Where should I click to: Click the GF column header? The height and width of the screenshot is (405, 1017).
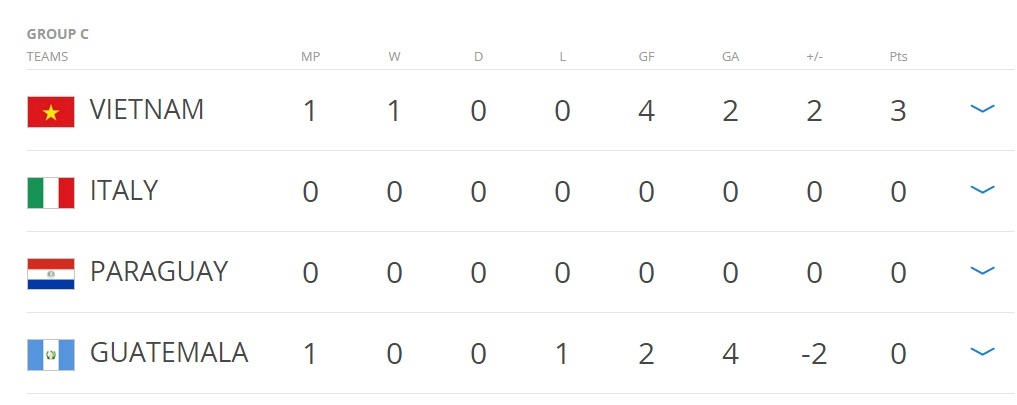pyautogui.click(x=646, y=57)
